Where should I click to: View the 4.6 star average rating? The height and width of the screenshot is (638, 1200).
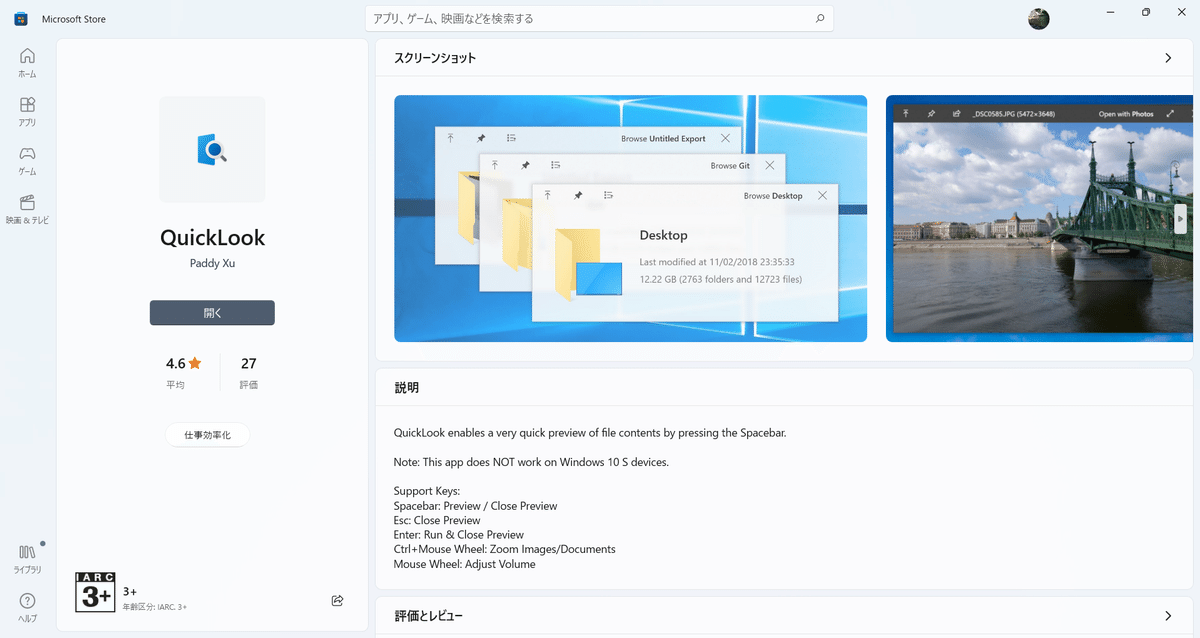coord(183,372)
